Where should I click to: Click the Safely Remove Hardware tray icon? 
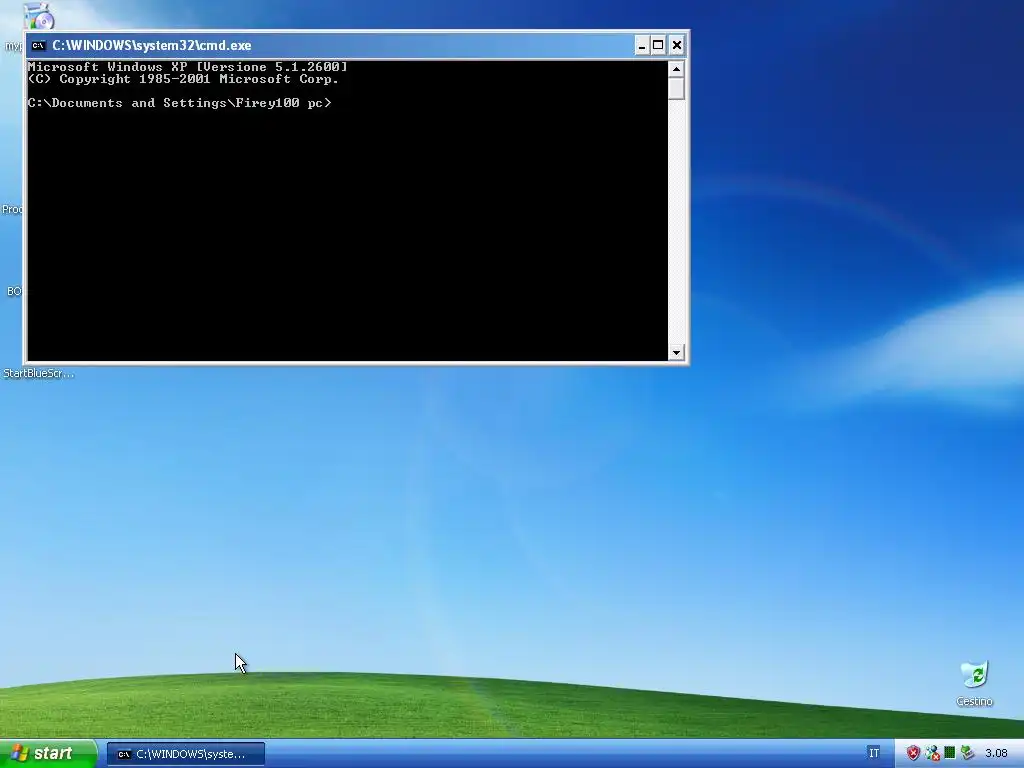(x=967, y=754)
